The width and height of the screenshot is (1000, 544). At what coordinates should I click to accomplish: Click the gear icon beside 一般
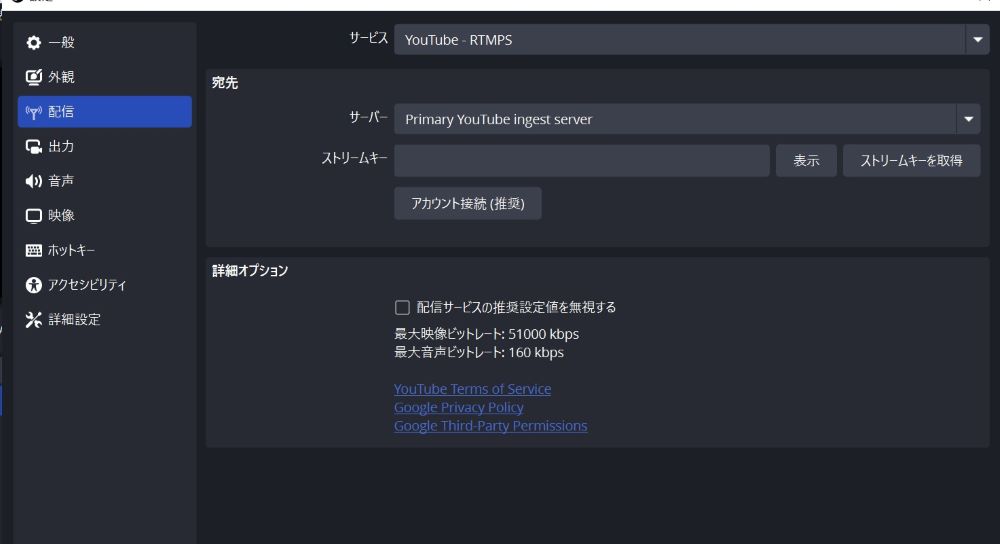(x=33, y=43)
